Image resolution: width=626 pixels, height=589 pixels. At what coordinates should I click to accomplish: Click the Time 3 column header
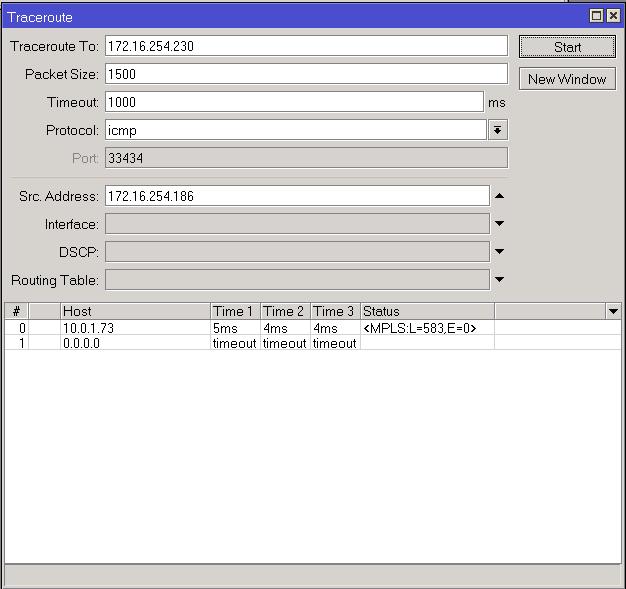[x=335, y=311]
